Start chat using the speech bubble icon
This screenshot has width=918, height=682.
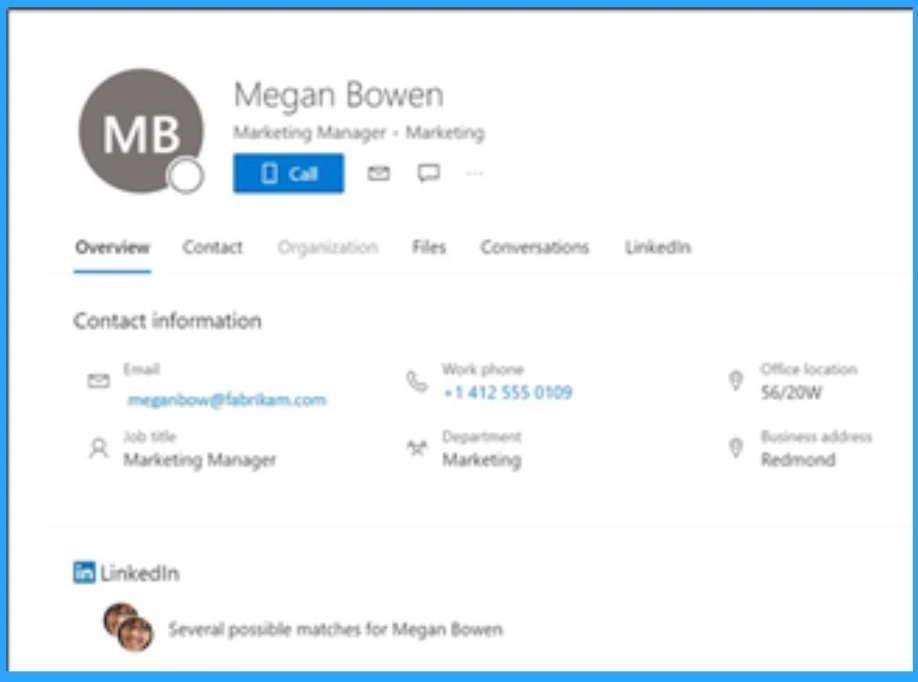(428, 174)
